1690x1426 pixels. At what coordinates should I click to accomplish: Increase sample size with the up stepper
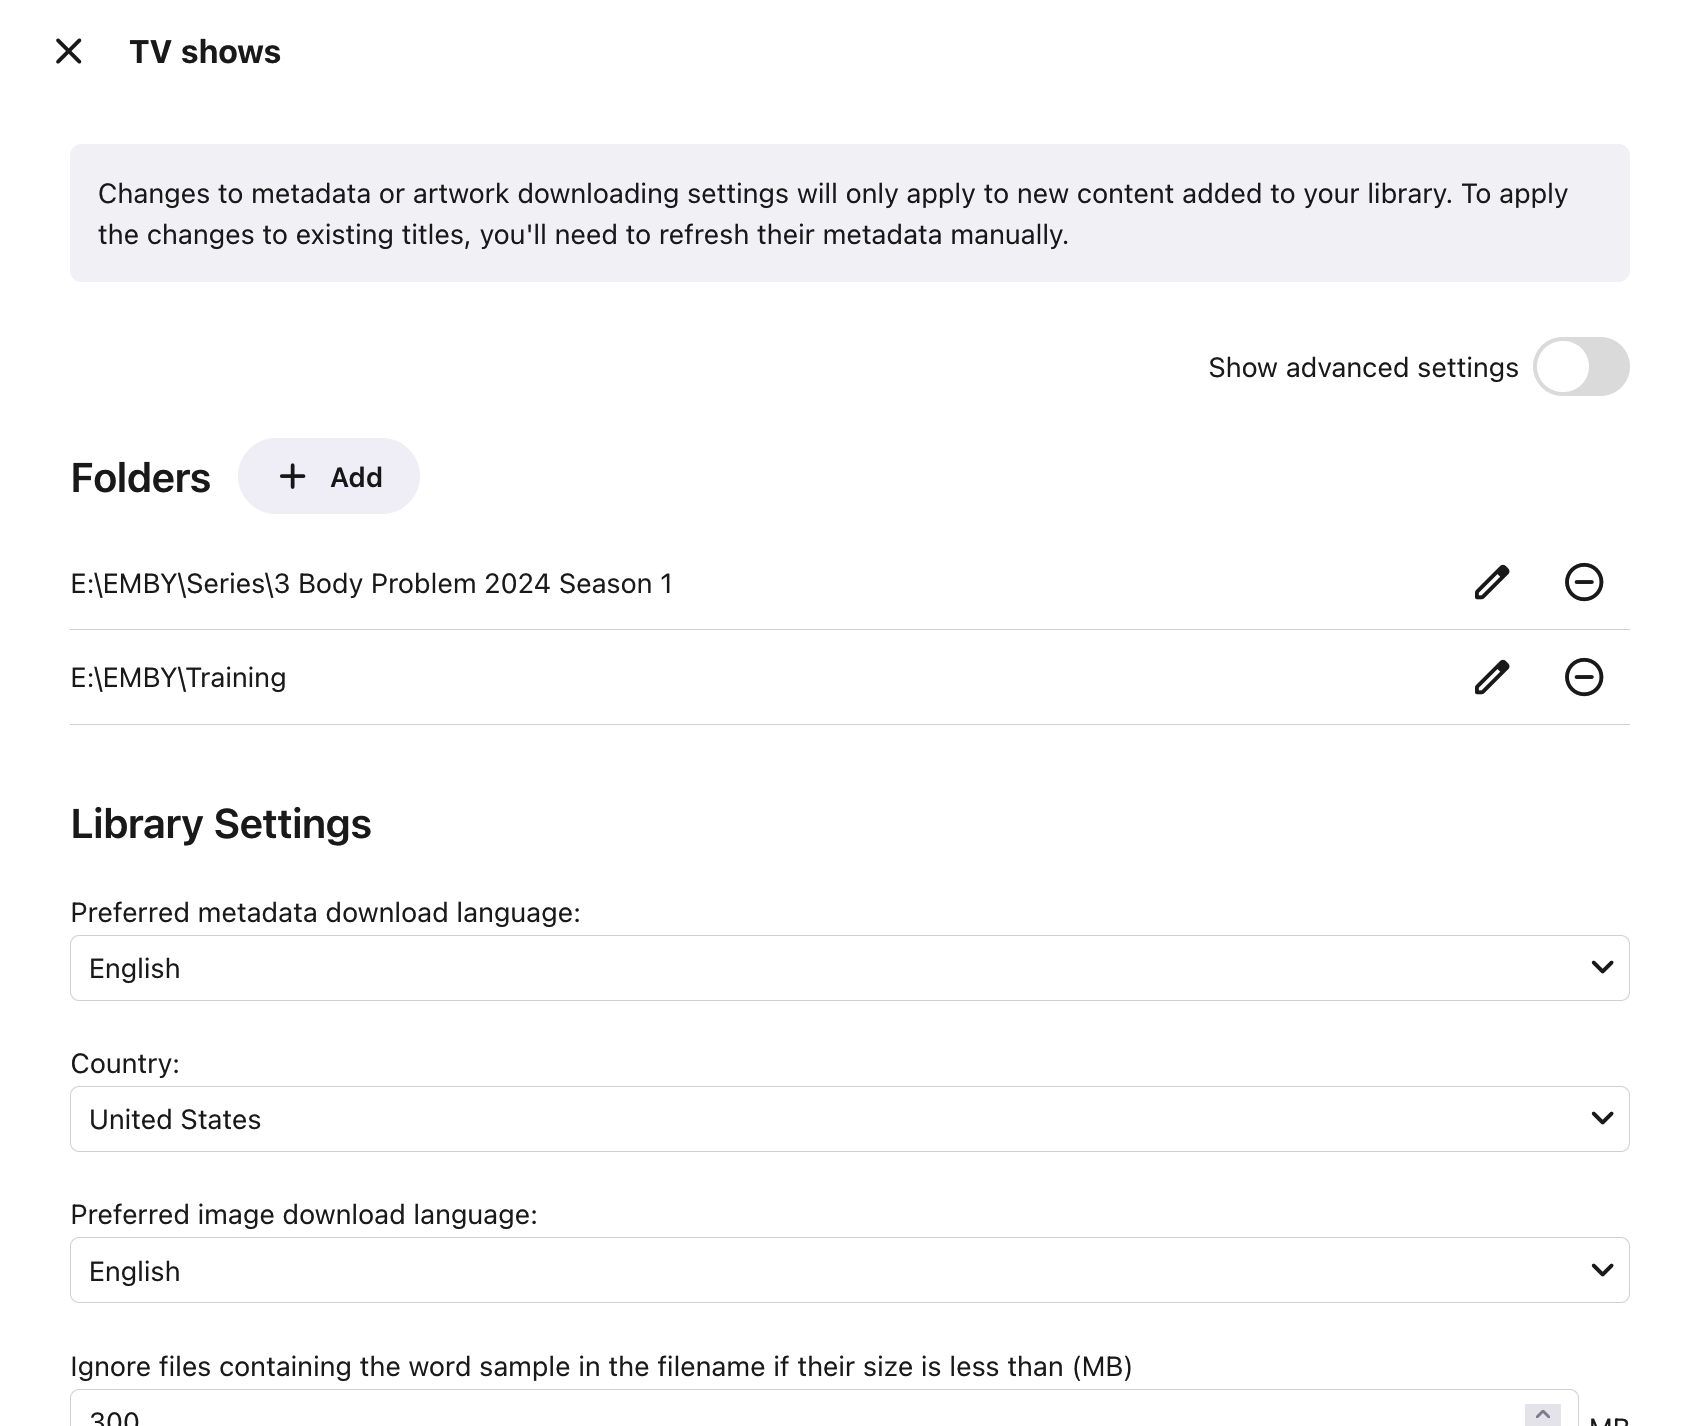1542,1414
